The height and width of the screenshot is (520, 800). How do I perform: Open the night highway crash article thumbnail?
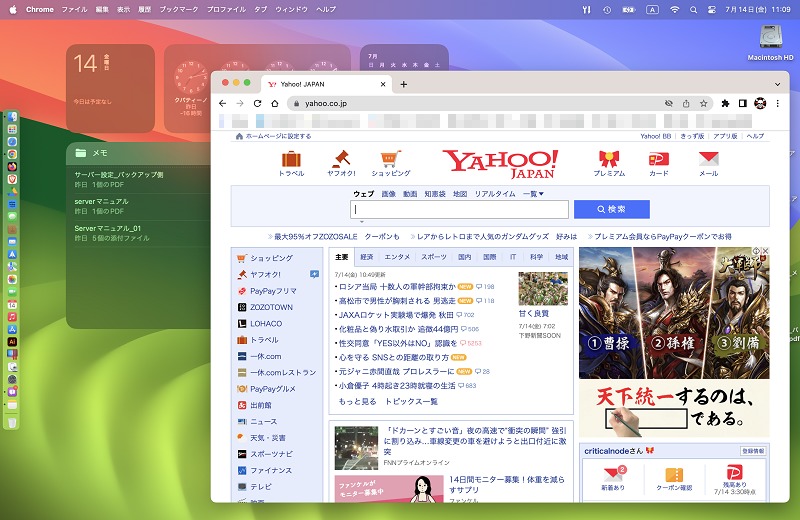[356, 448]
